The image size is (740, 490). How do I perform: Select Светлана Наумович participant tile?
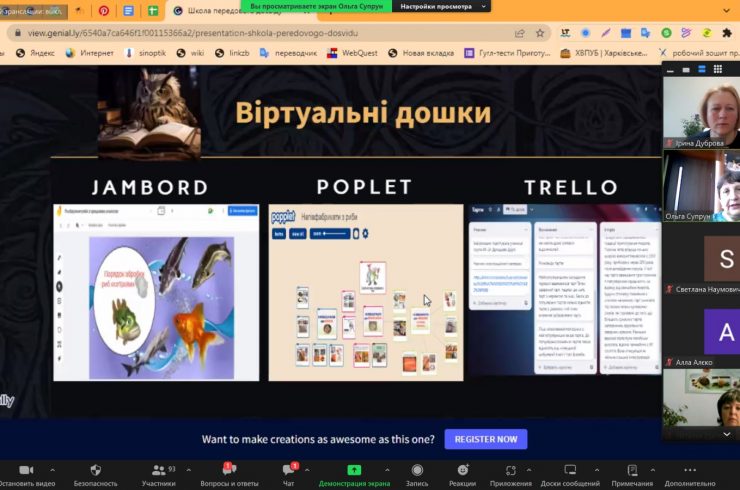click(701, 259)
